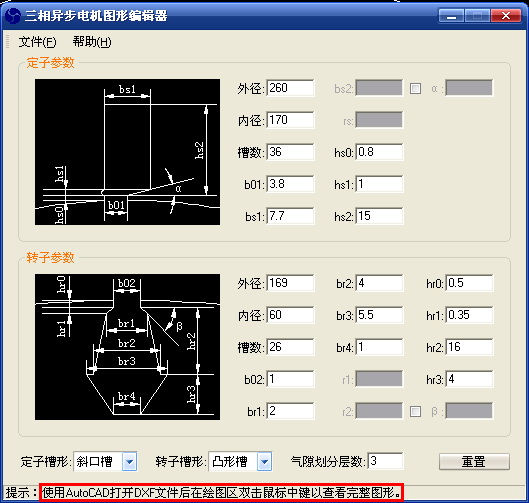Click the disabled α angle field
The image size is (529, 503).
click(x=469, y=88)
